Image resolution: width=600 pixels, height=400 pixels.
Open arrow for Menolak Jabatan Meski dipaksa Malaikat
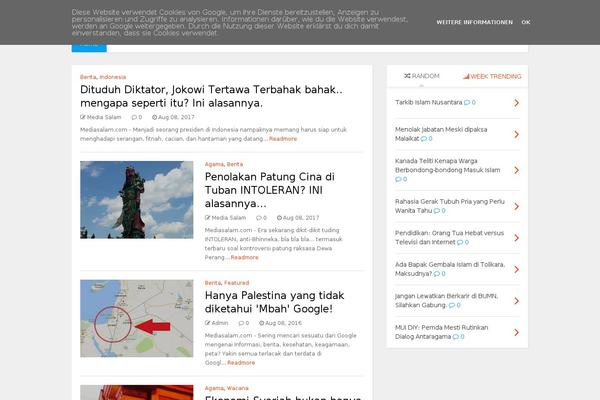tap(517, 134)
